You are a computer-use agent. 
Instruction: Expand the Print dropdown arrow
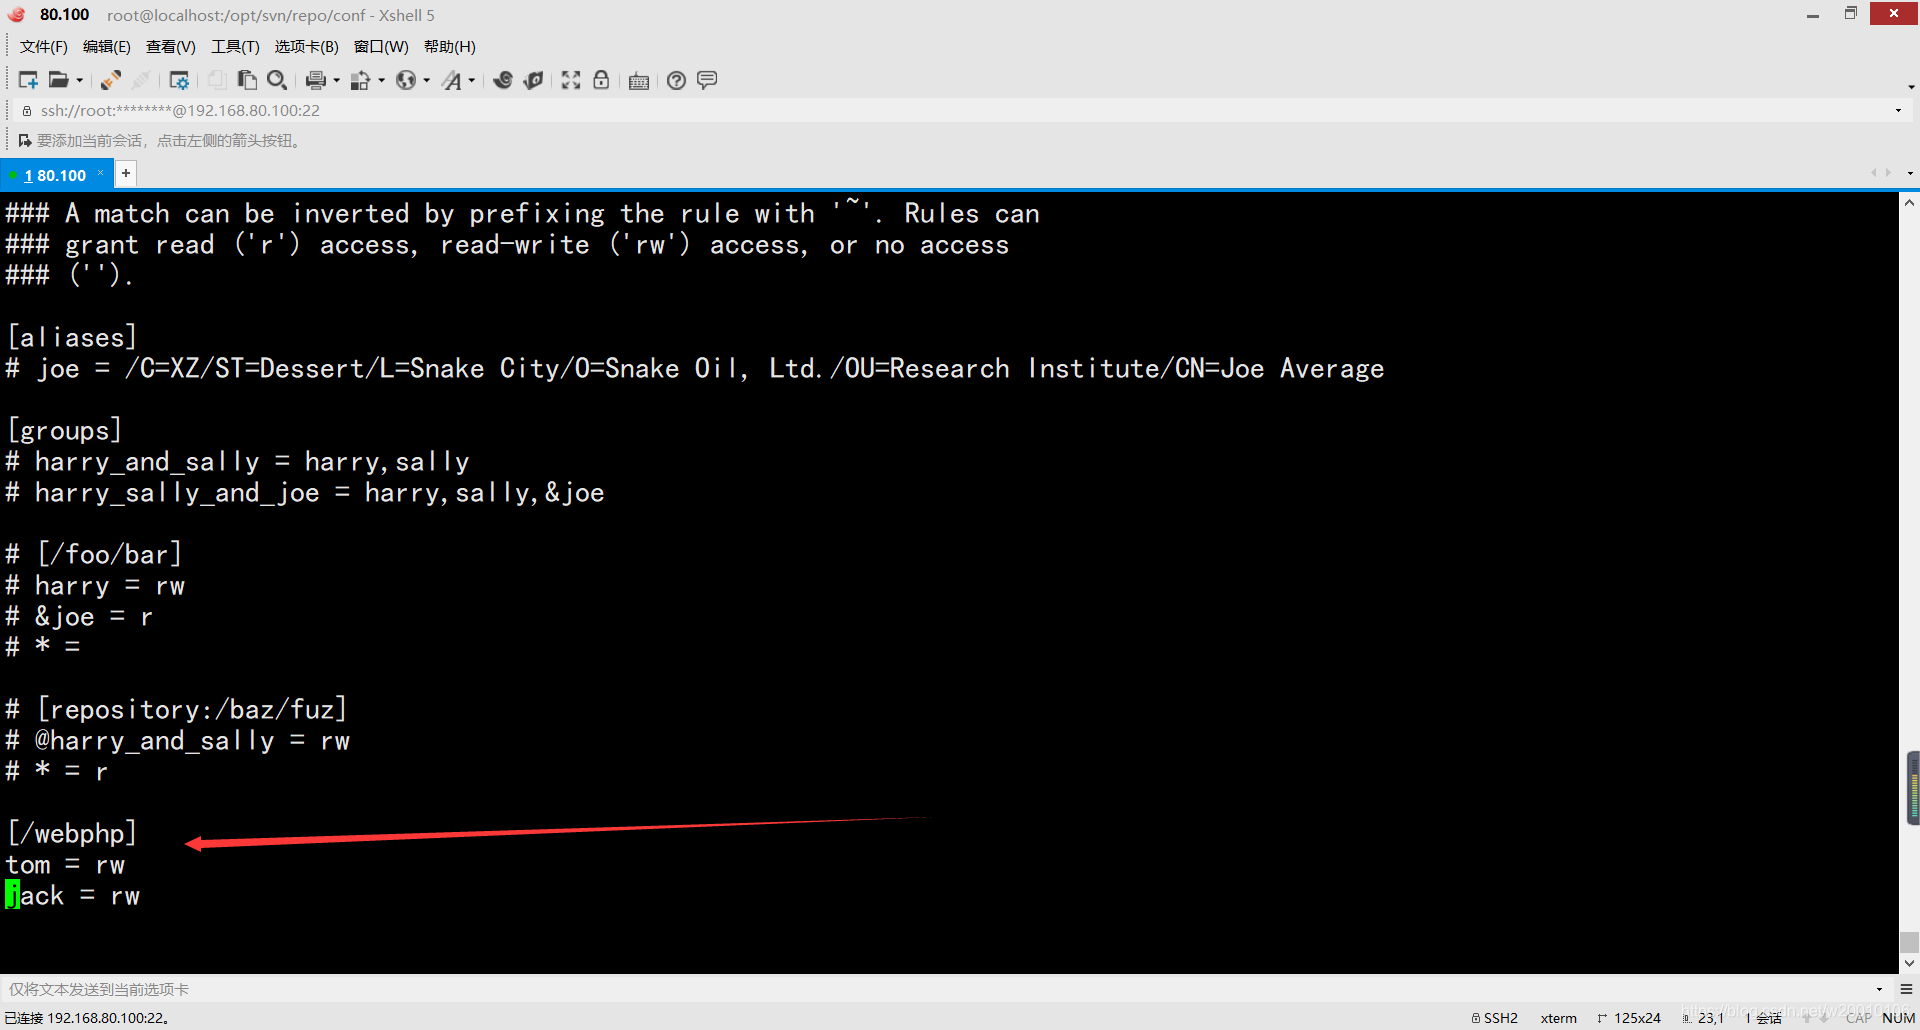tap(336, 81)
